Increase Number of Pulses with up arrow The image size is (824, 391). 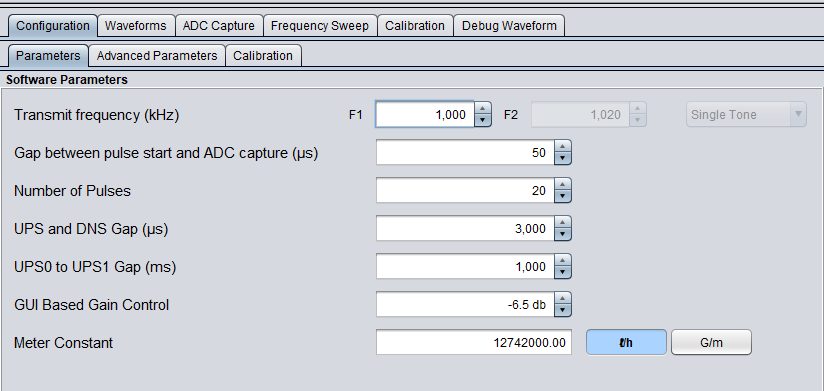pyautogui.click(x=563, y=185)
